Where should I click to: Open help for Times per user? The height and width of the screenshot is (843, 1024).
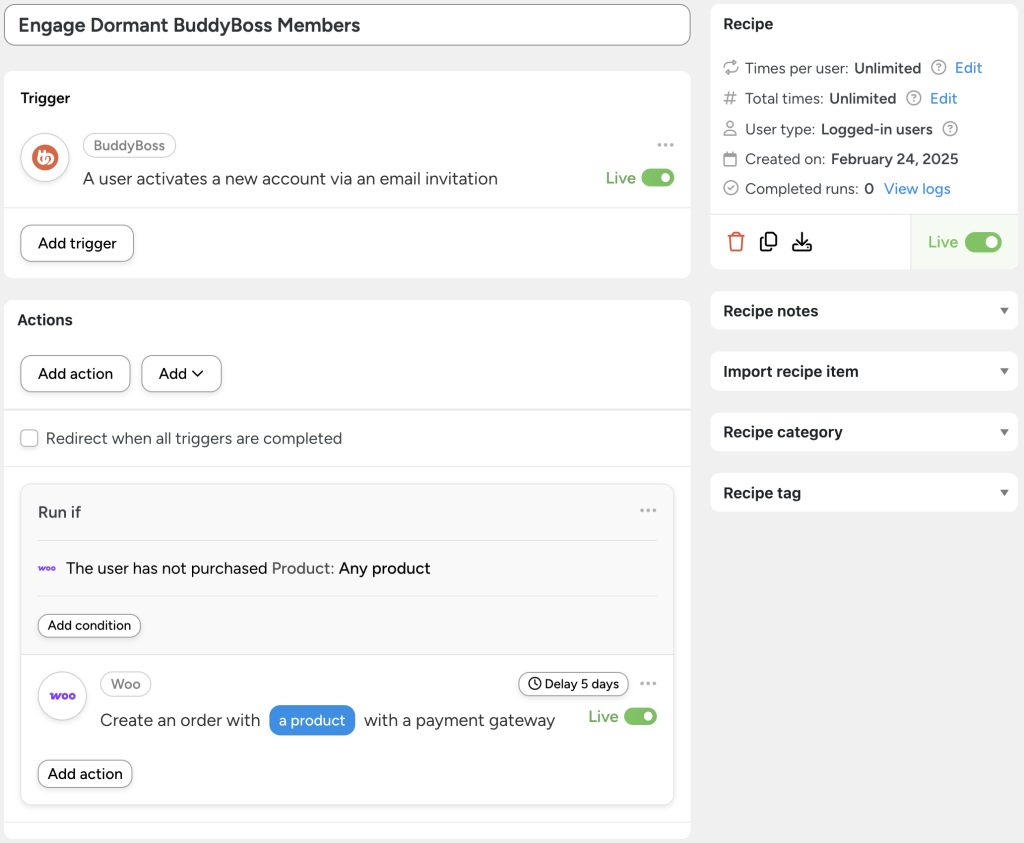click(x=938, y=68)
